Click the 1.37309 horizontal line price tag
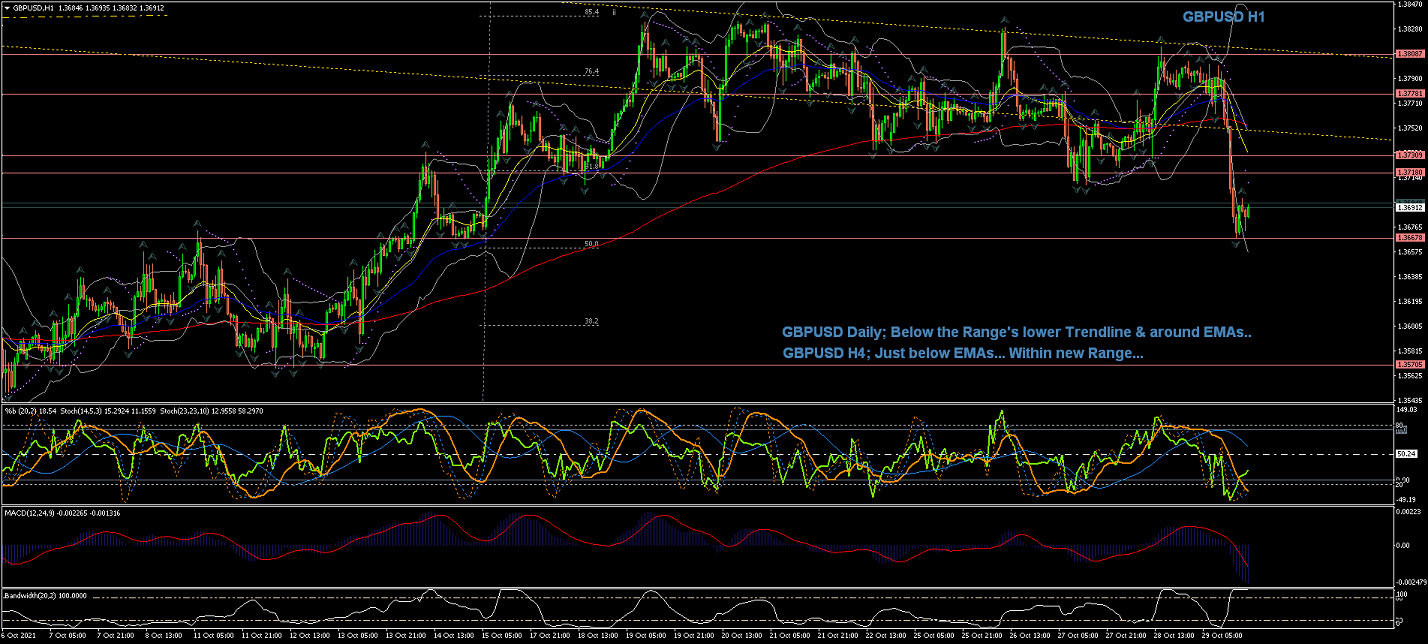 [1408, 155]
